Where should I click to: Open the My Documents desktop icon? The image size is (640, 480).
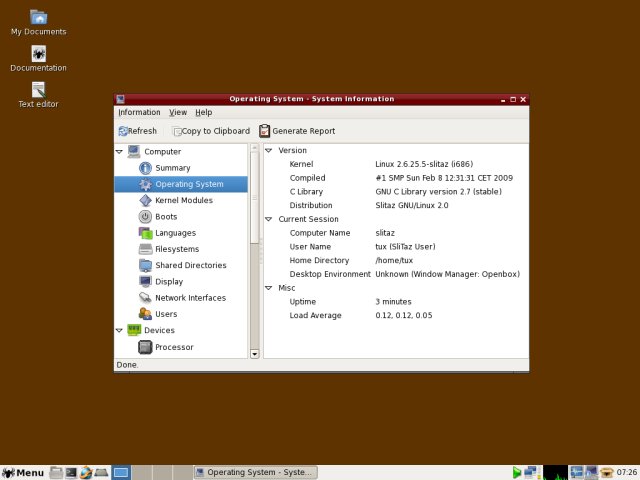[x=38, y=17]
